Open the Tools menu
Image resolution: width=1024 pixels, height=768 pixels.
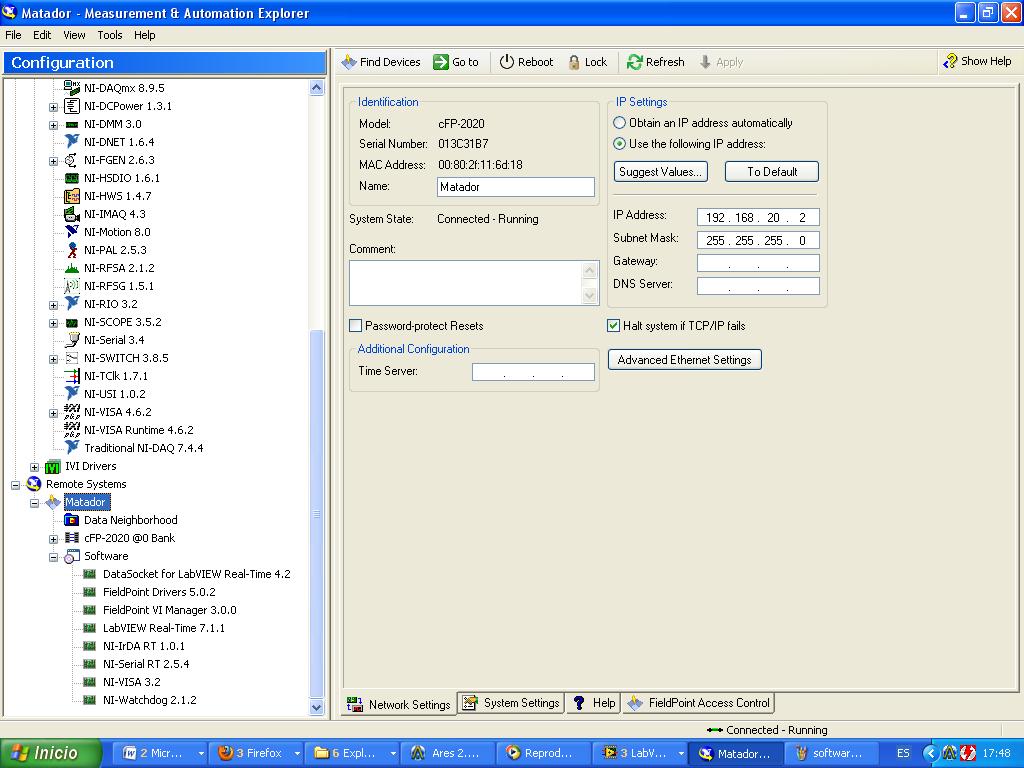click(110, 35)
